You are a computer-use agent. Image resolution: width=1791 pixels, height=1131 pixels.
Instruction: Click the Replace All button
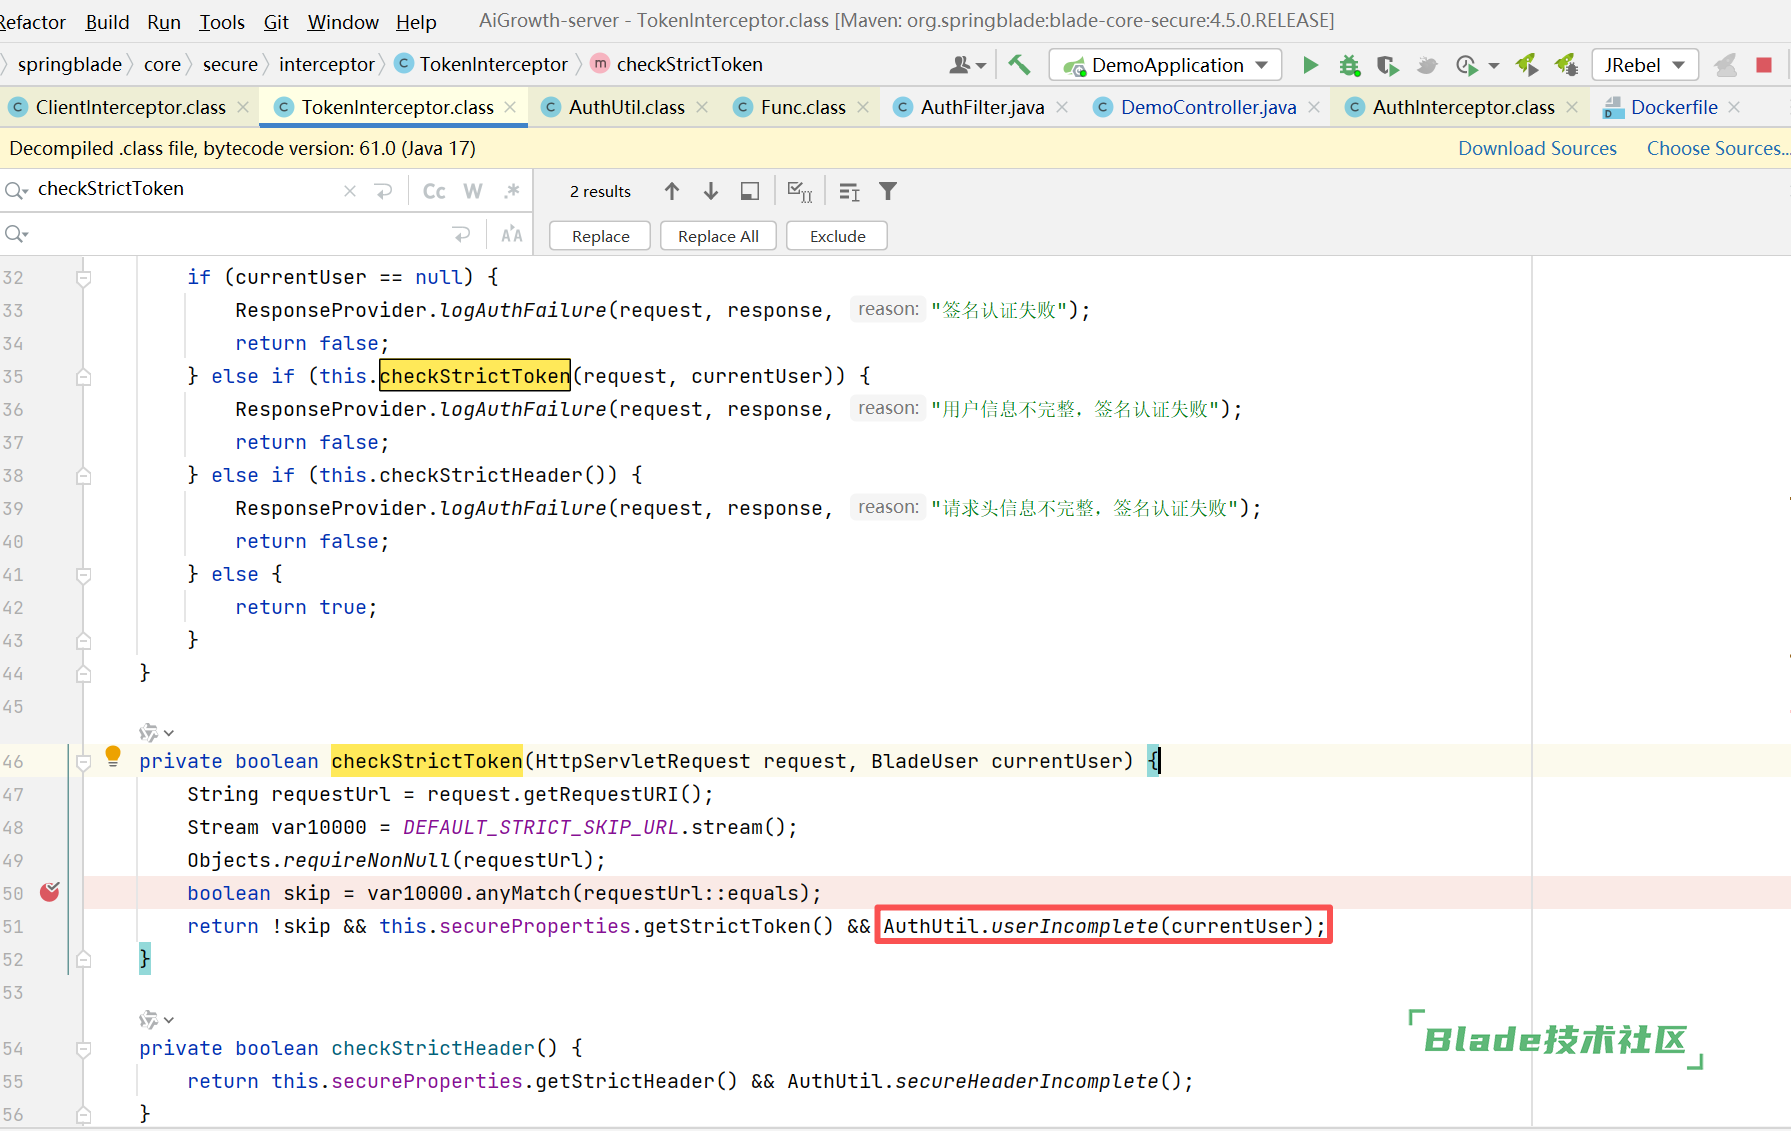718,236
